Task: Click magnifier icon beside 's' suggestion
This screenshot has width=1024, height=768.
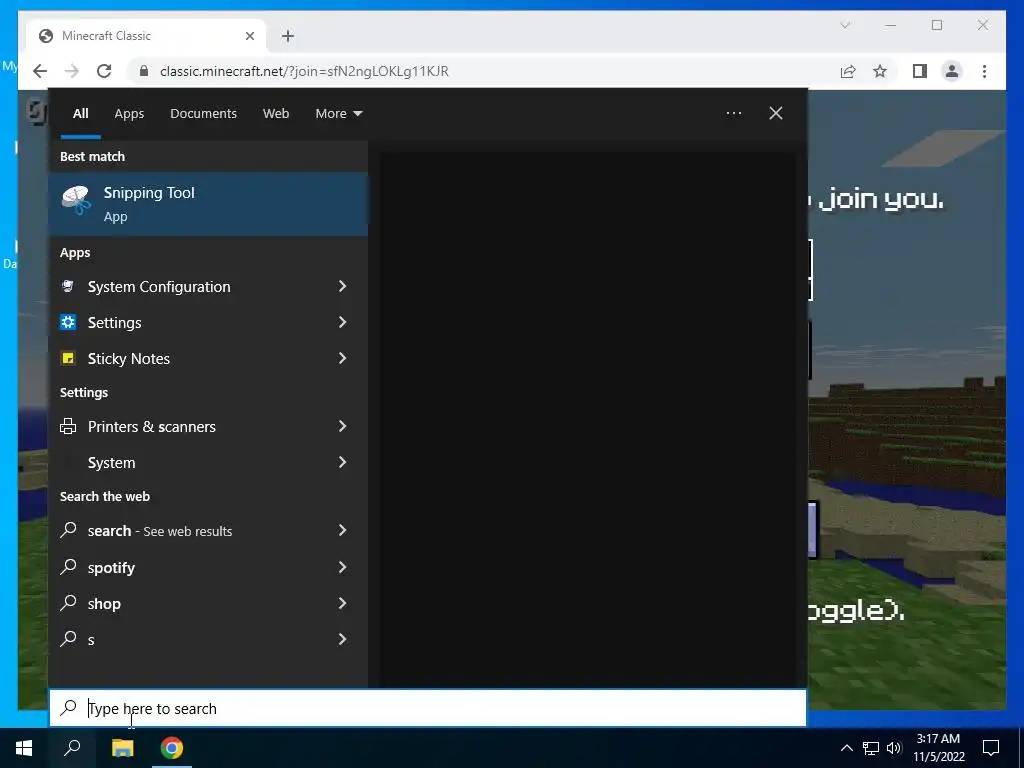Action: [x=68, y=639]
